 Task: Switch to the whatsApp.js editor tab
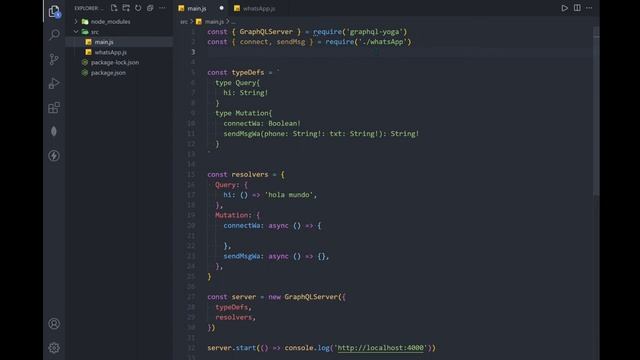(x=259, y=8)
